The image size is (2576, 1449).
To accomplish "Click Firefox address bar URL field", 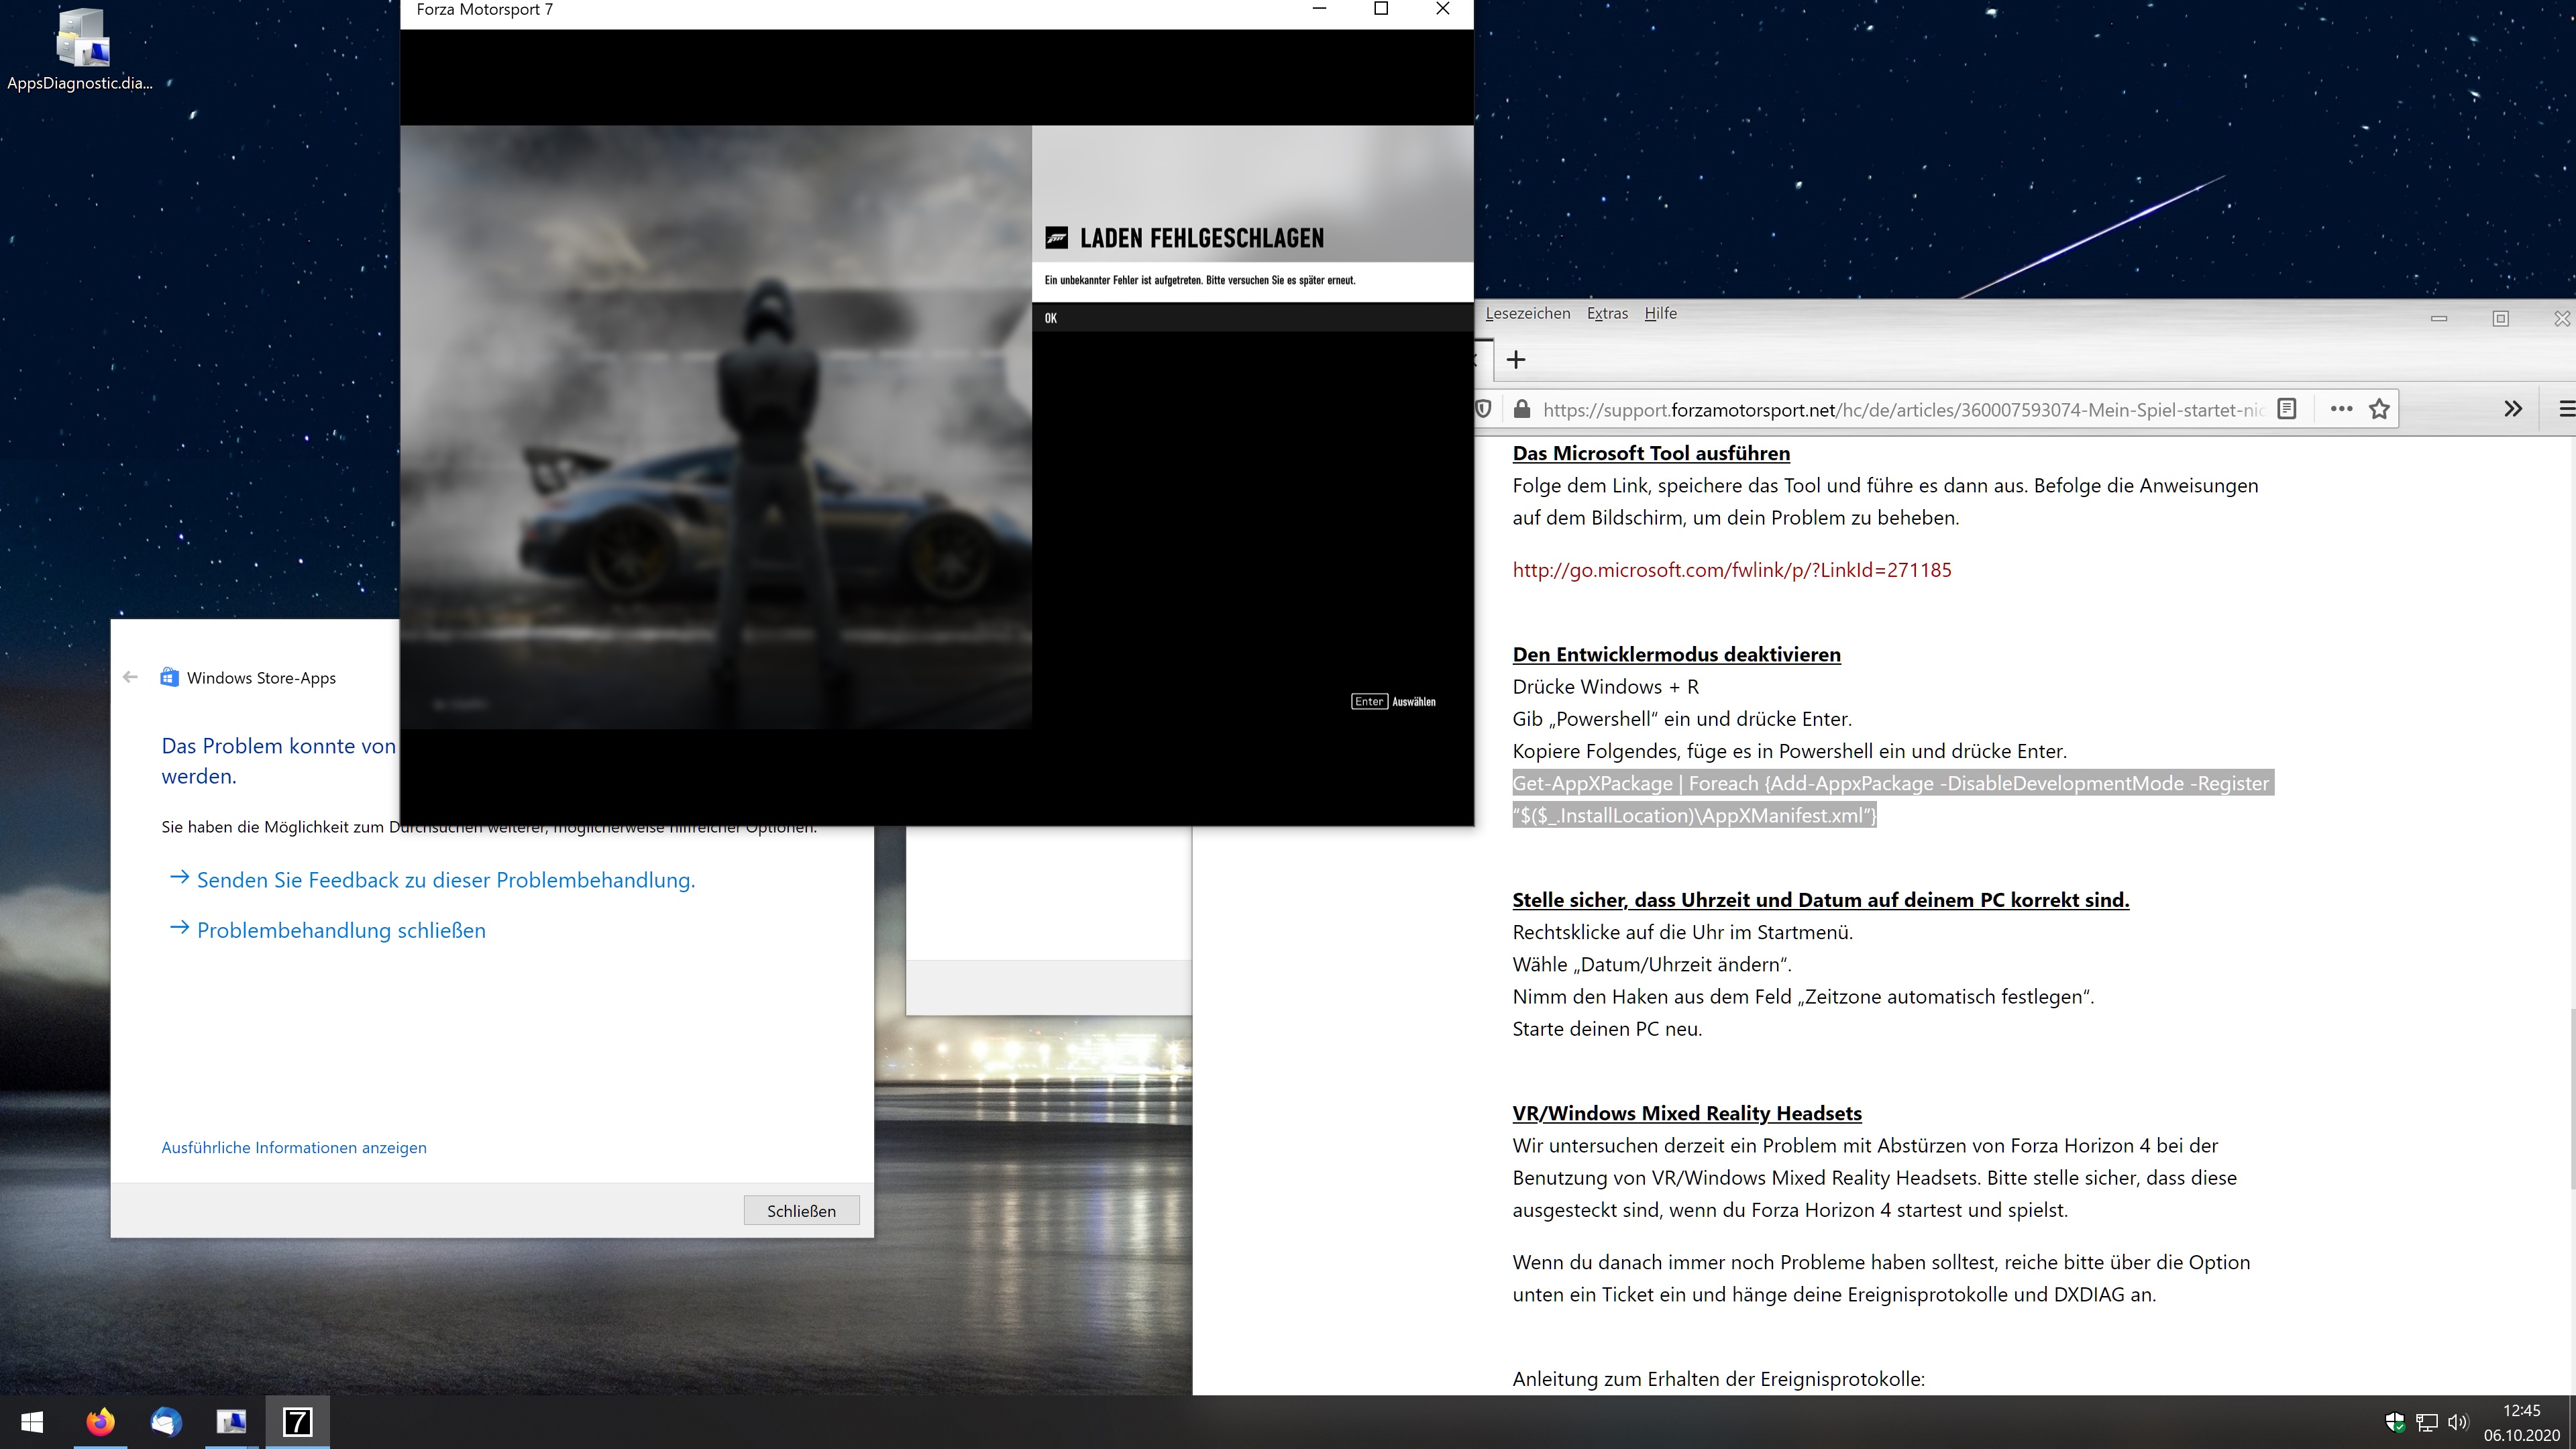I will pyautogui.click(x=1900, y=410).
